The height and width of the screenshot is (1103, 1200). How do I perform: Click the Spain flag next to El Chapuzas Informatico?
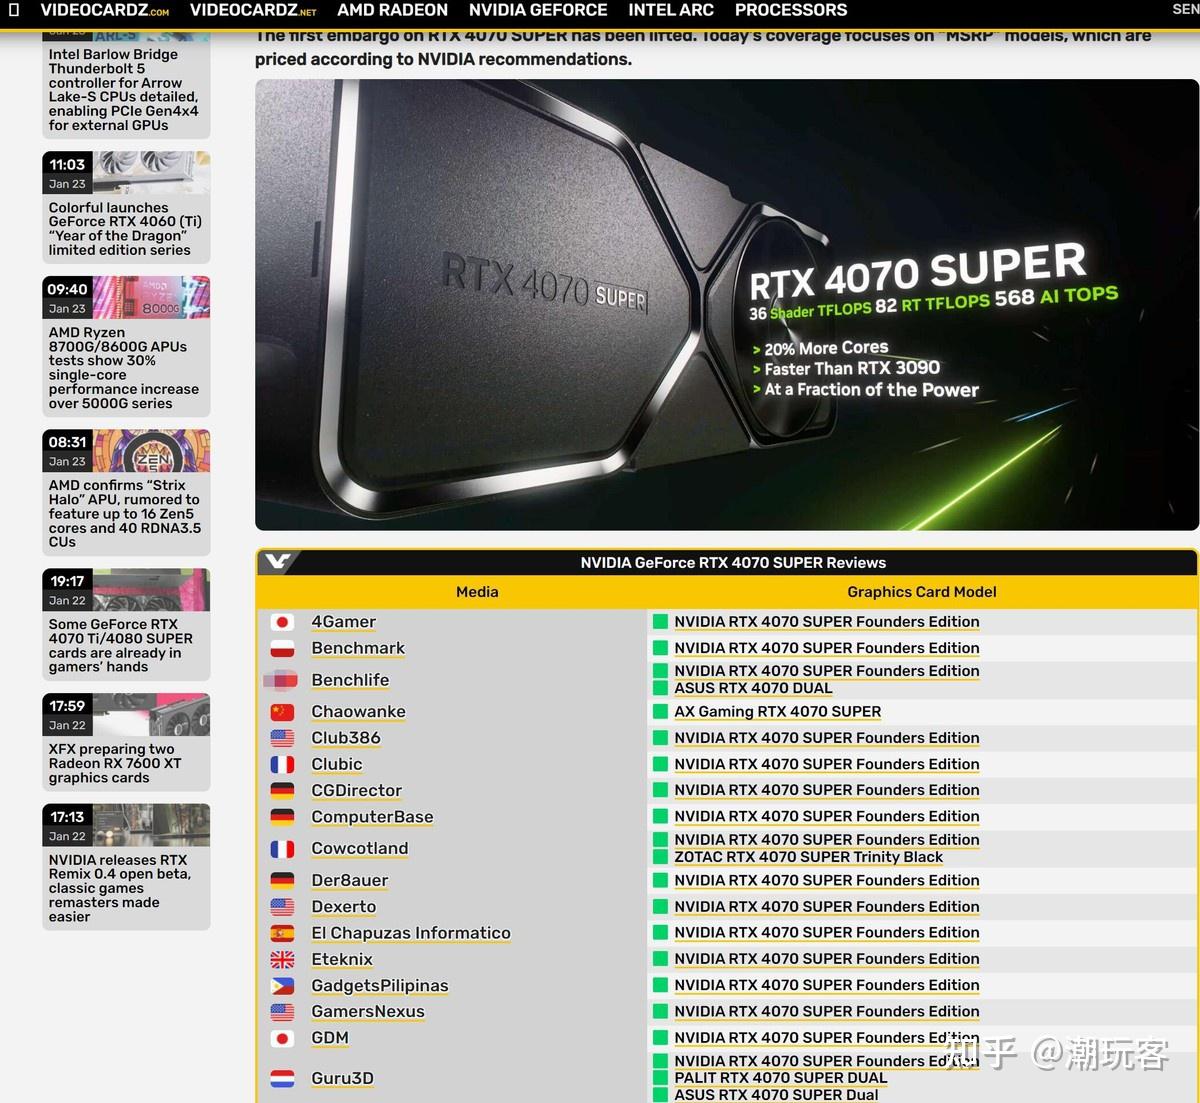click(x=283, y=932)
